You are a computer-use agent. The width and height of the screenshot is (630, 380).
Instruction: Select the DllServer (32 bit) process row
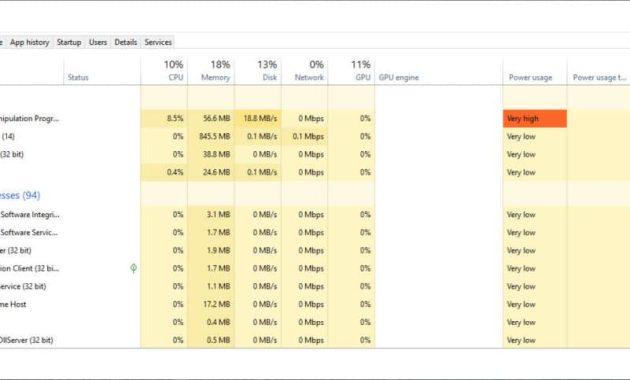tap(26, 340)
